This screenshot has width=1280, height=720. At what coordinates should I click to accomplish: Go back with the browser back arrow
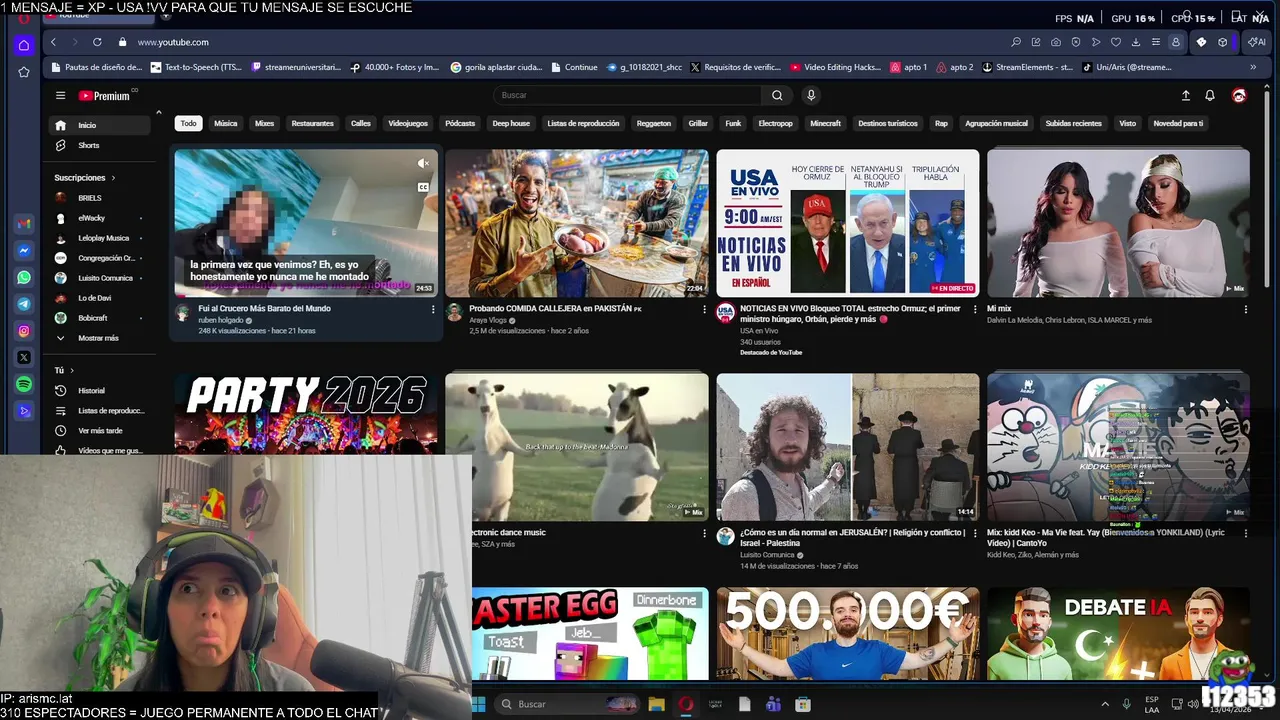point(53,42)
